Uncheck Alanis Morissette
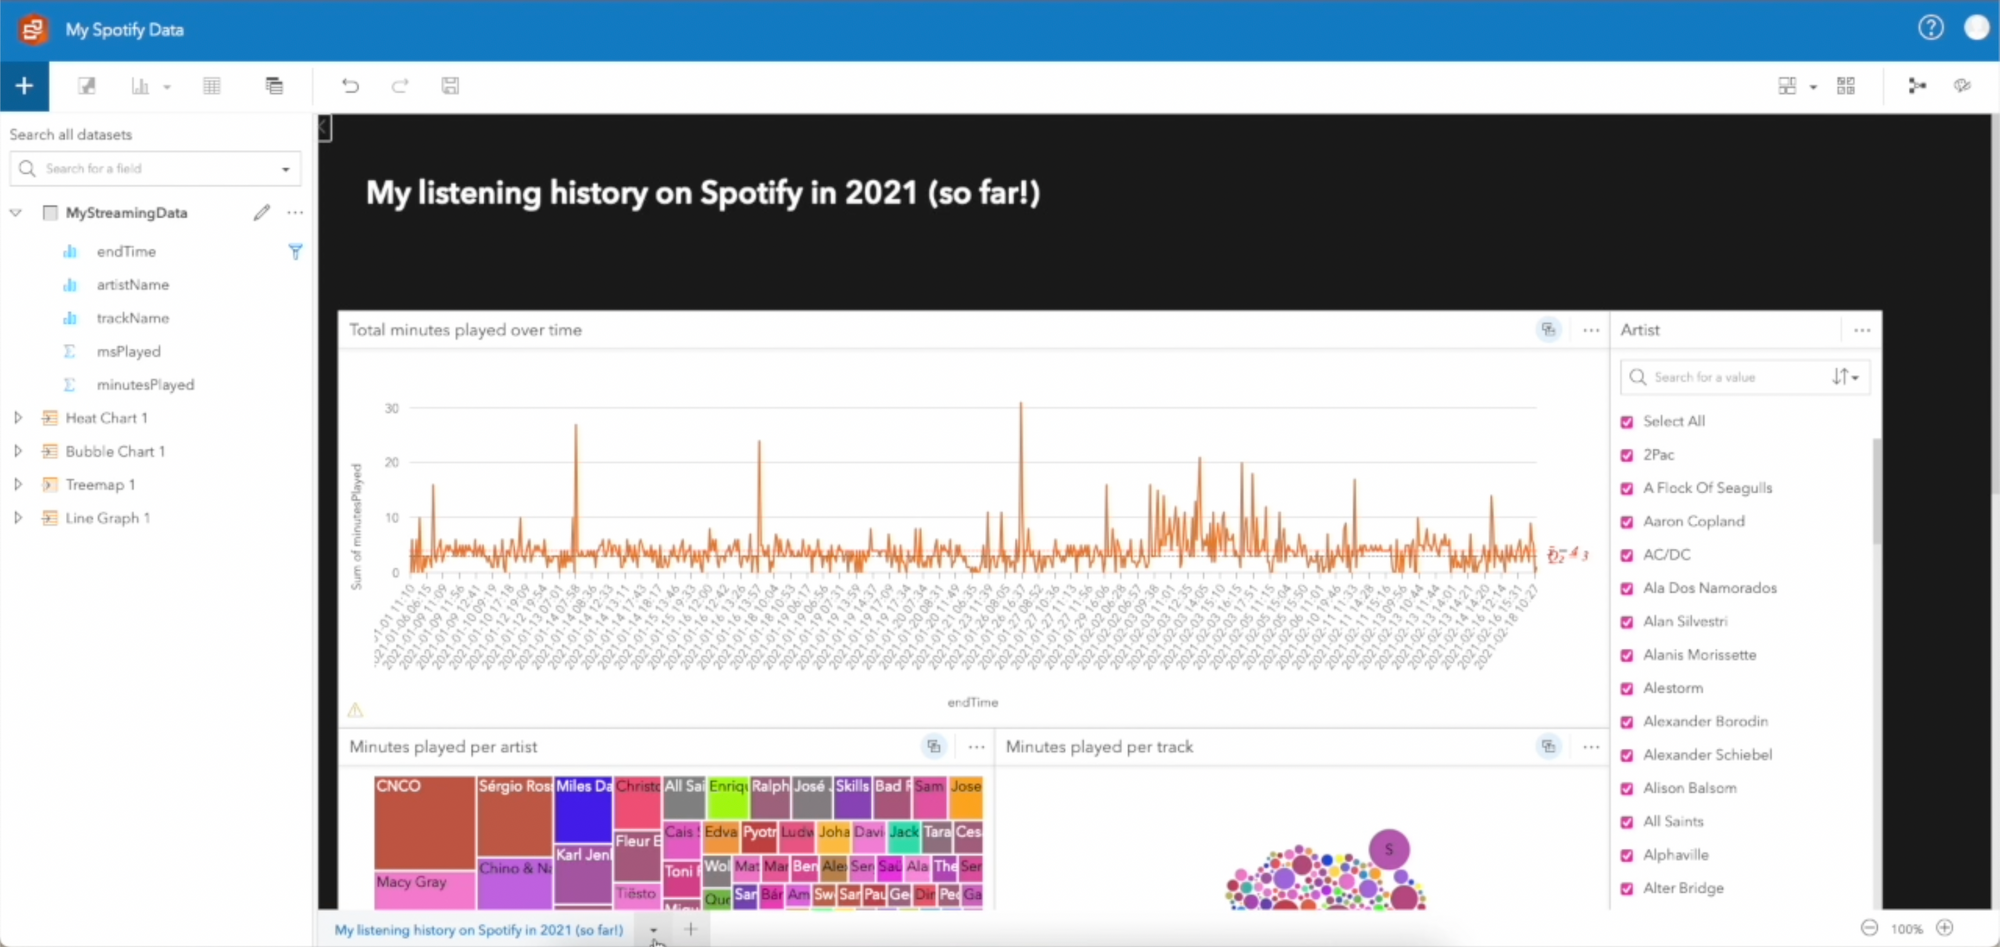Screen dimensions: 2000x947 [x=1627, y=655]
